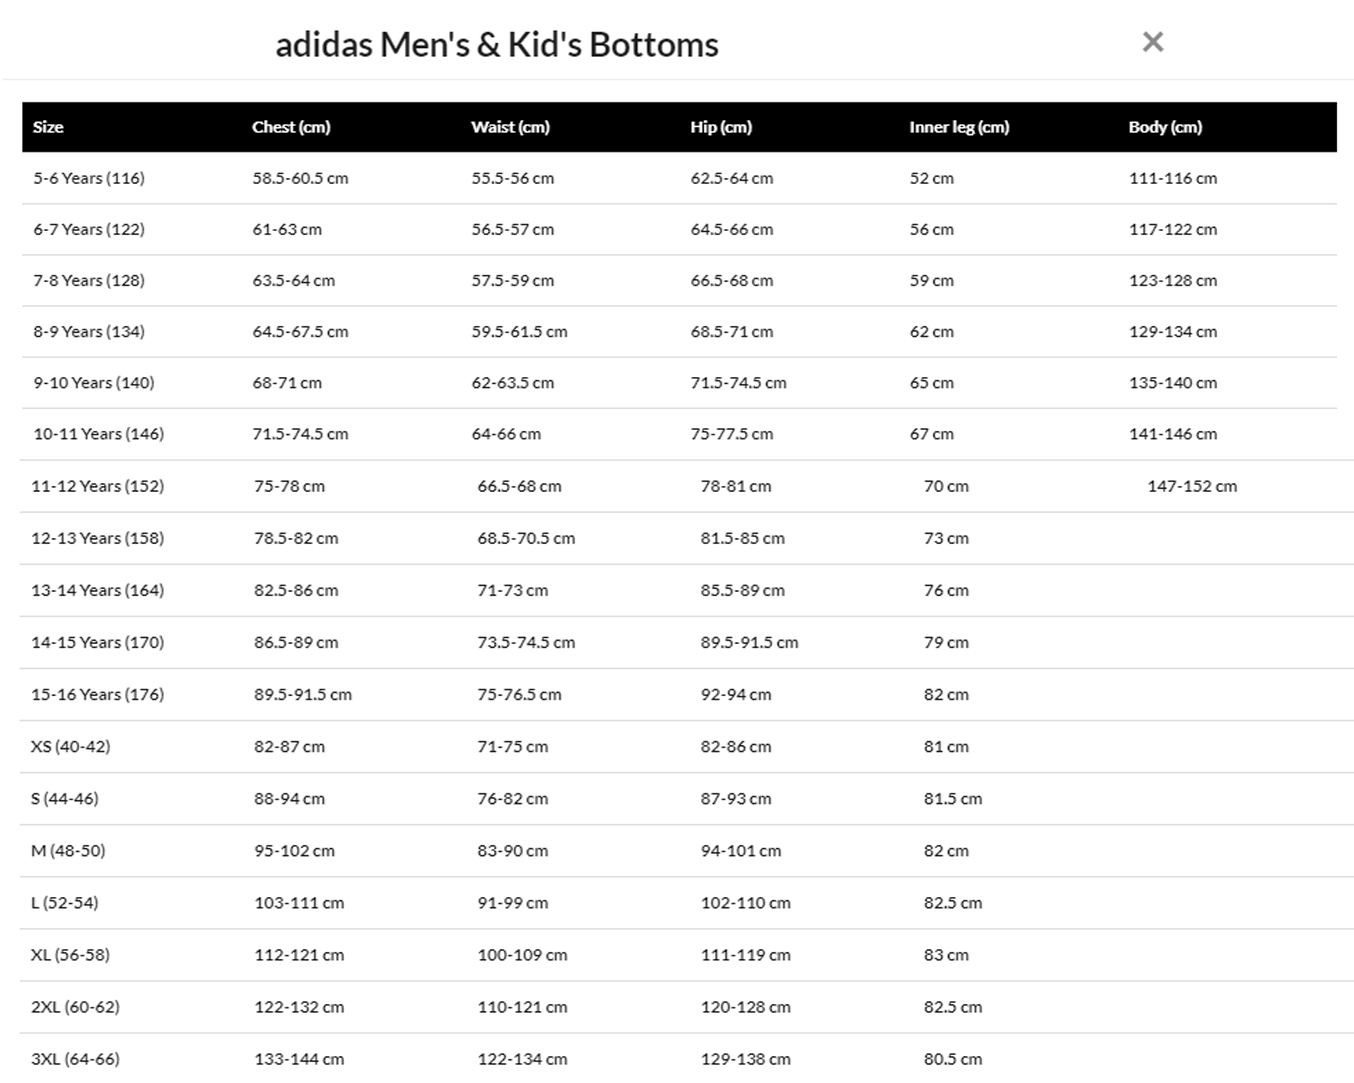Select the Hip (cm) column header
The width and height of the screenshot is (1354, 1083).
pos(721,127)
